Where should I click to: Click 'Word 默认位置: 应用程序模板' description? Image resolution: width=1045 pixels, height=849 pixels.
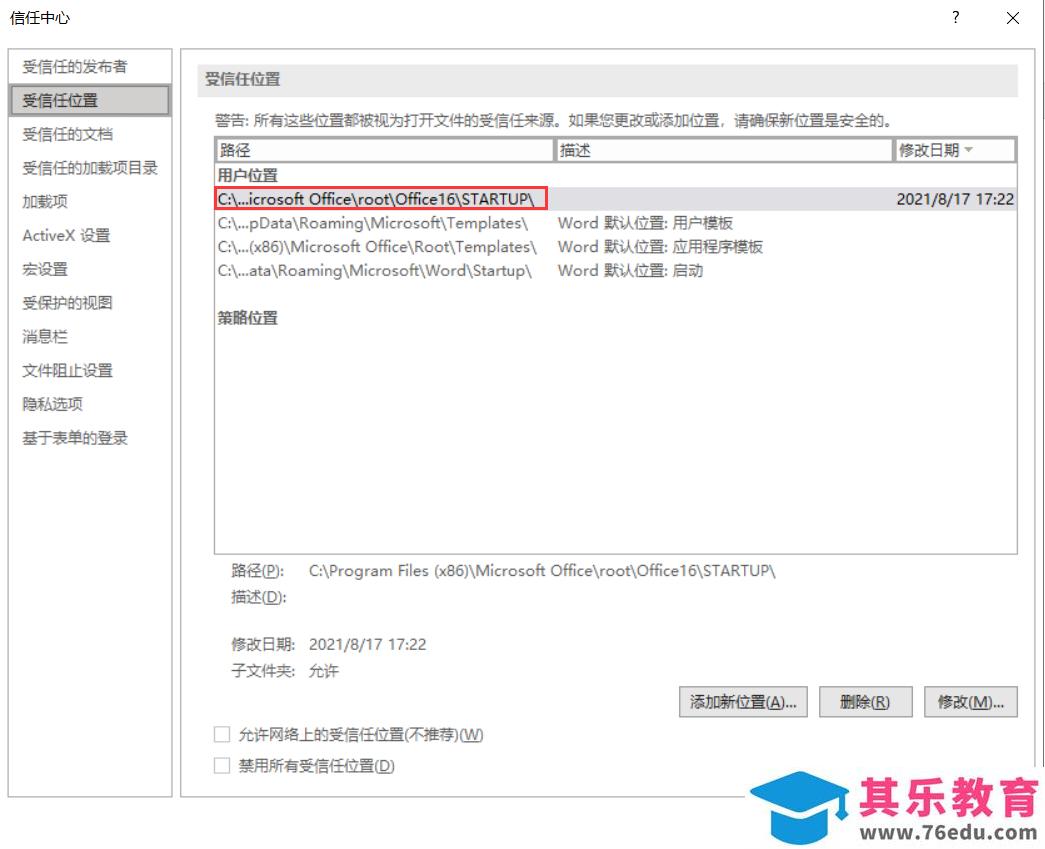click(x=660, y=247)
